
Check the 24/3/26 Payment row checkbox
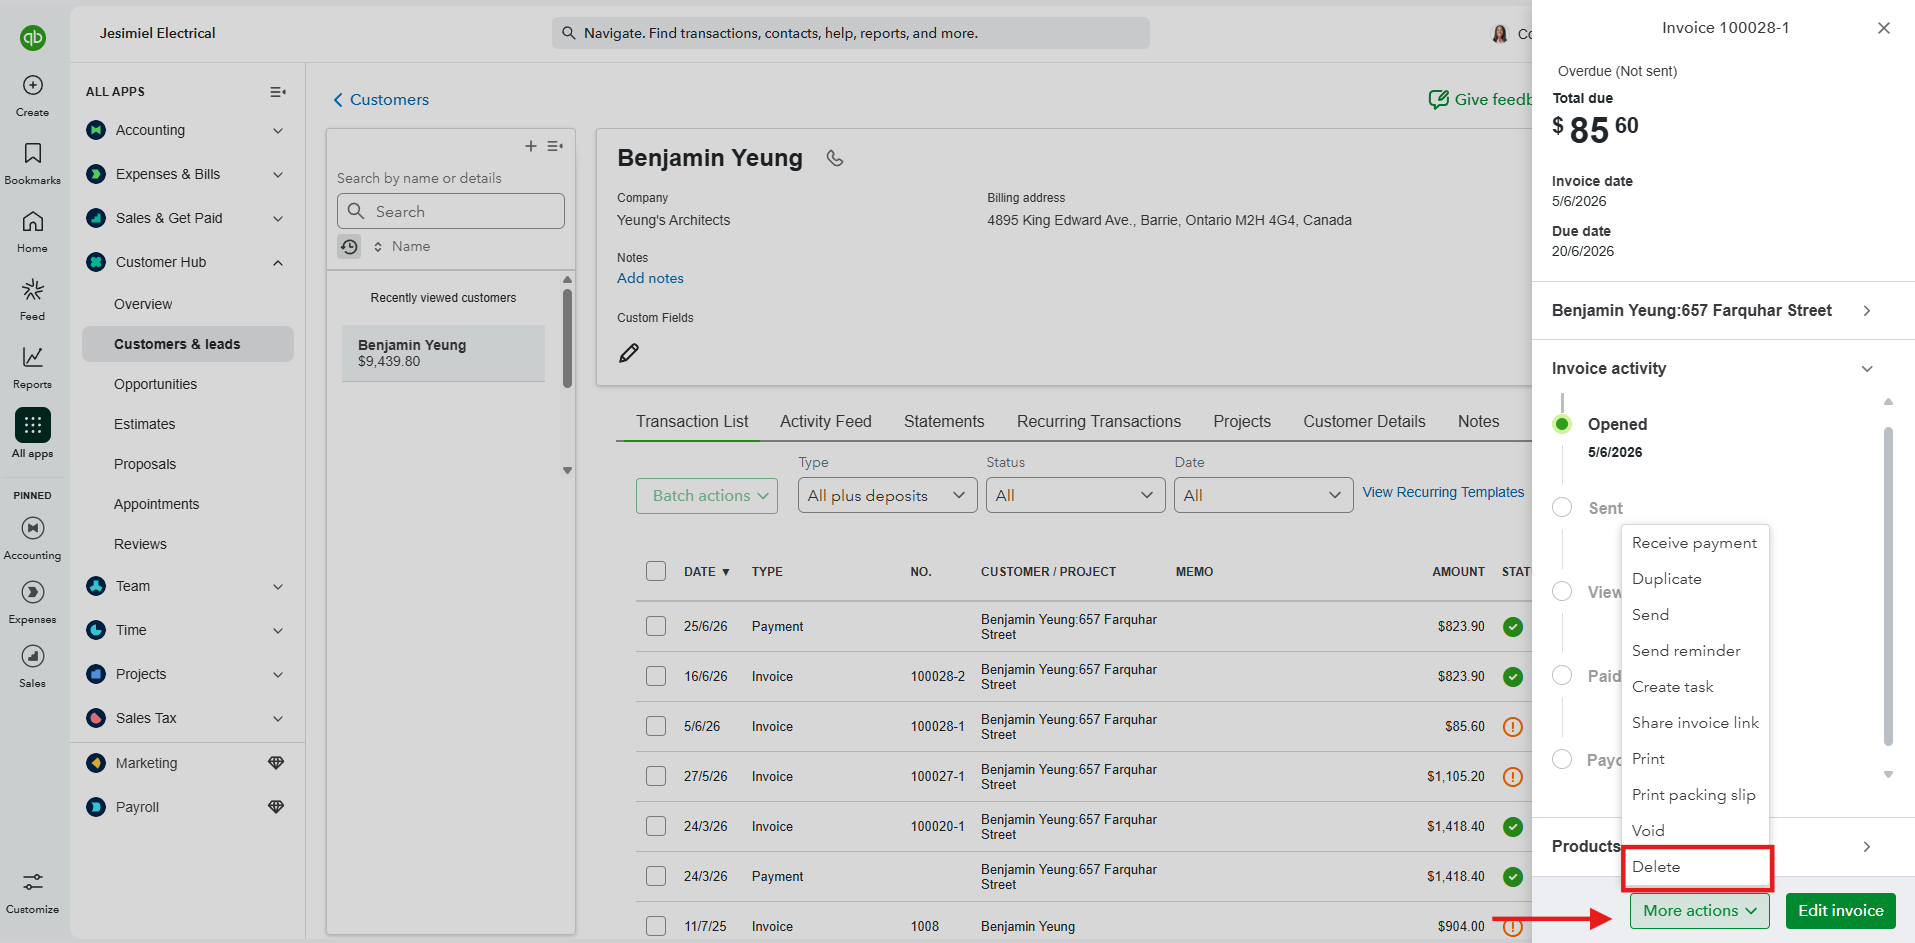656,876
